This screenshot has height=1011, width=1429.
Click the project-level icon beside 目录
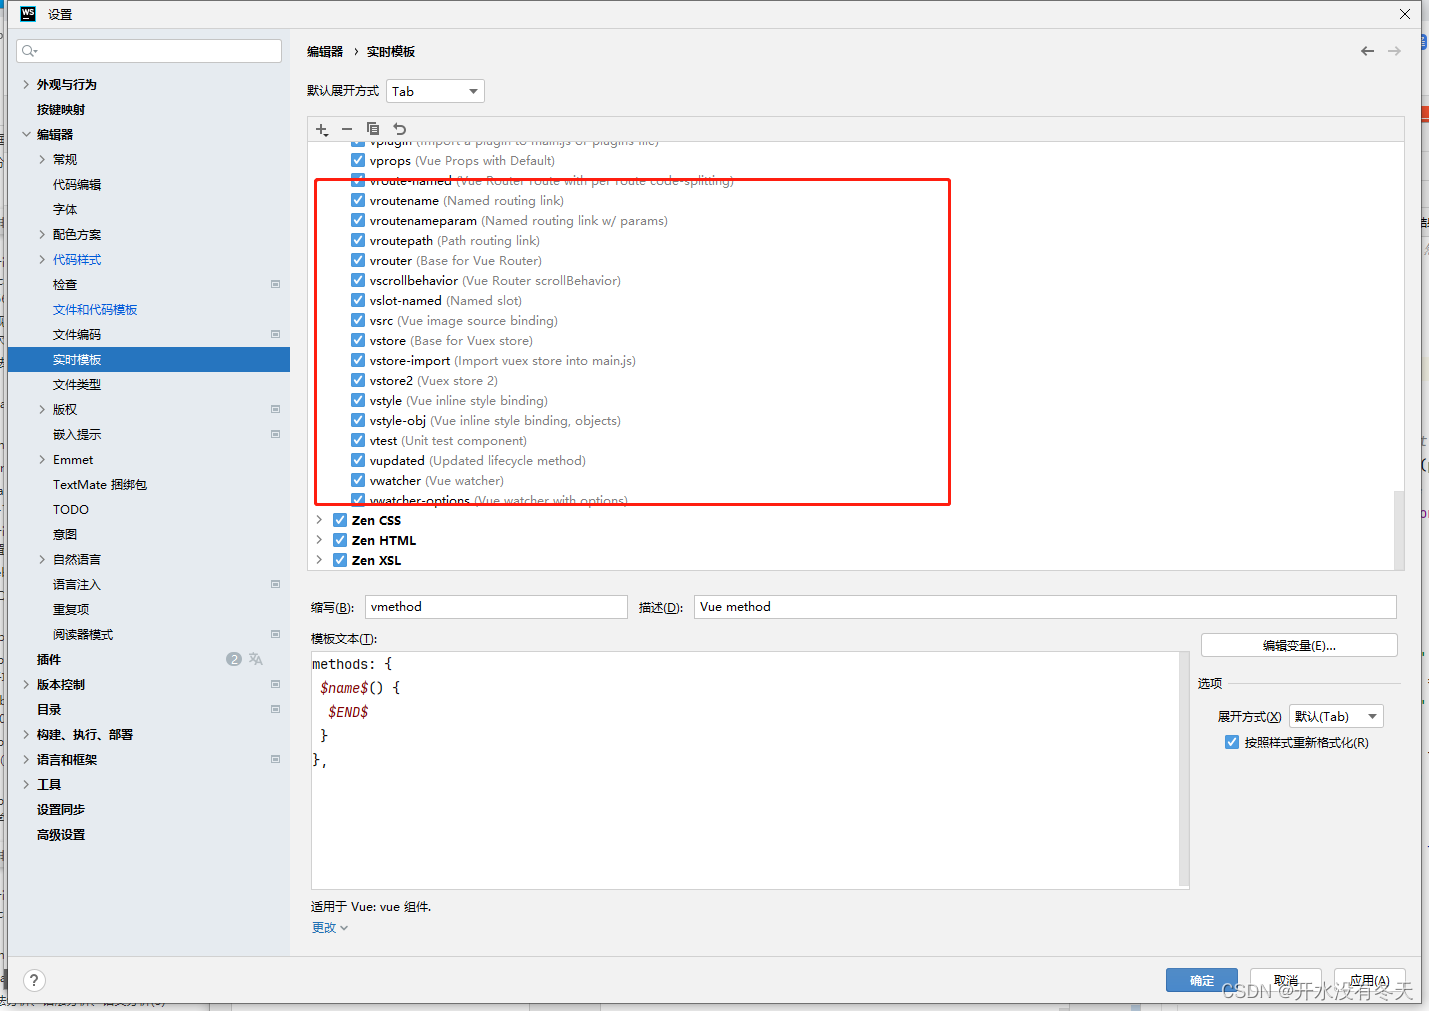click(x=275, y=709)
